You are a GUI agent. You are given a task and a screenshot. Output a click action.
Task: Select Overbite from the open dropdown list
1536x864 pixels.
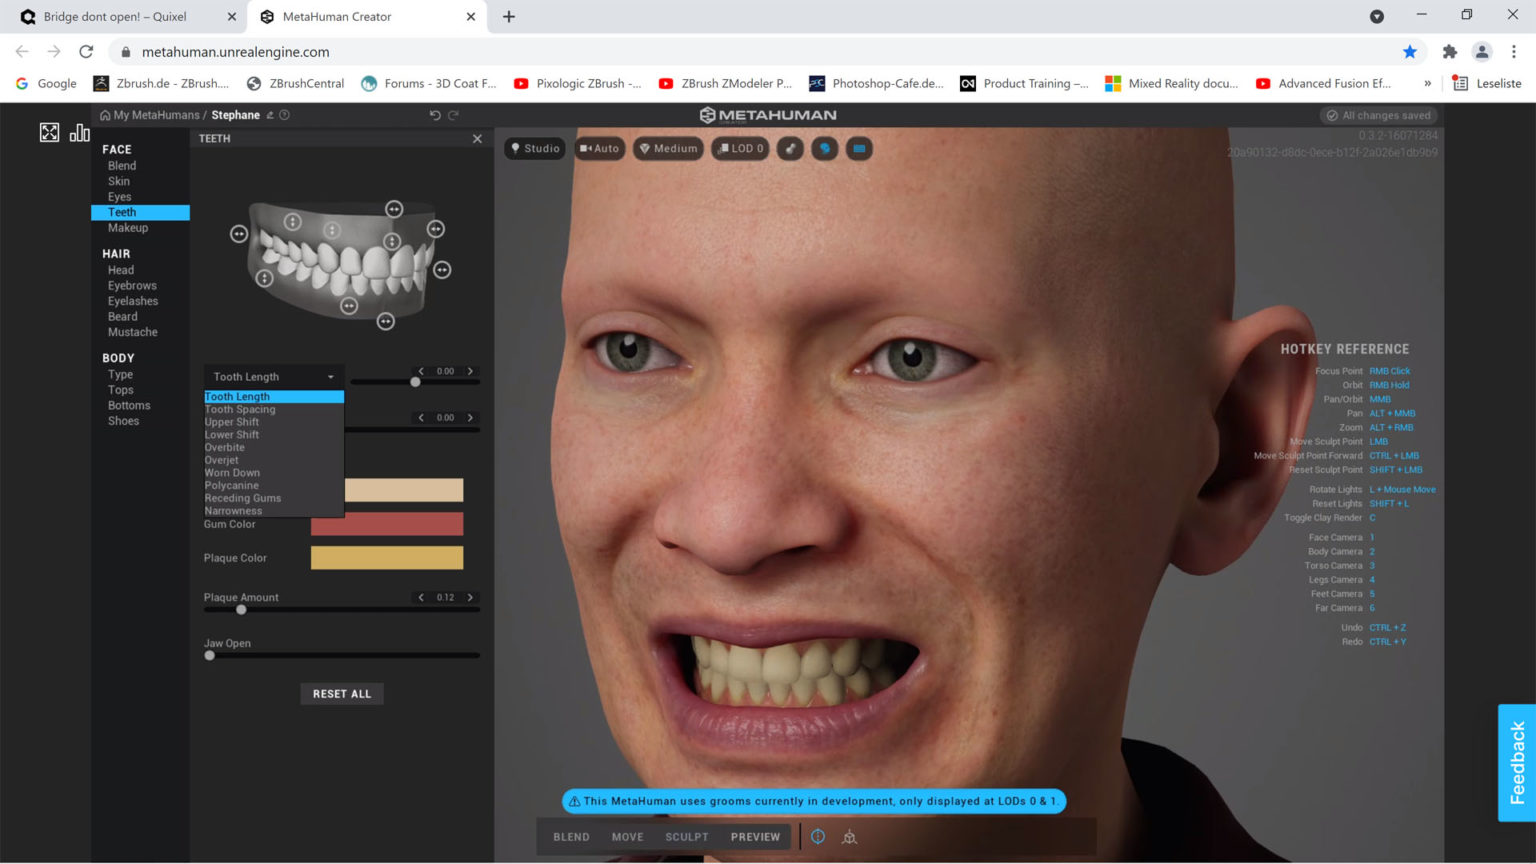(224, 447)
